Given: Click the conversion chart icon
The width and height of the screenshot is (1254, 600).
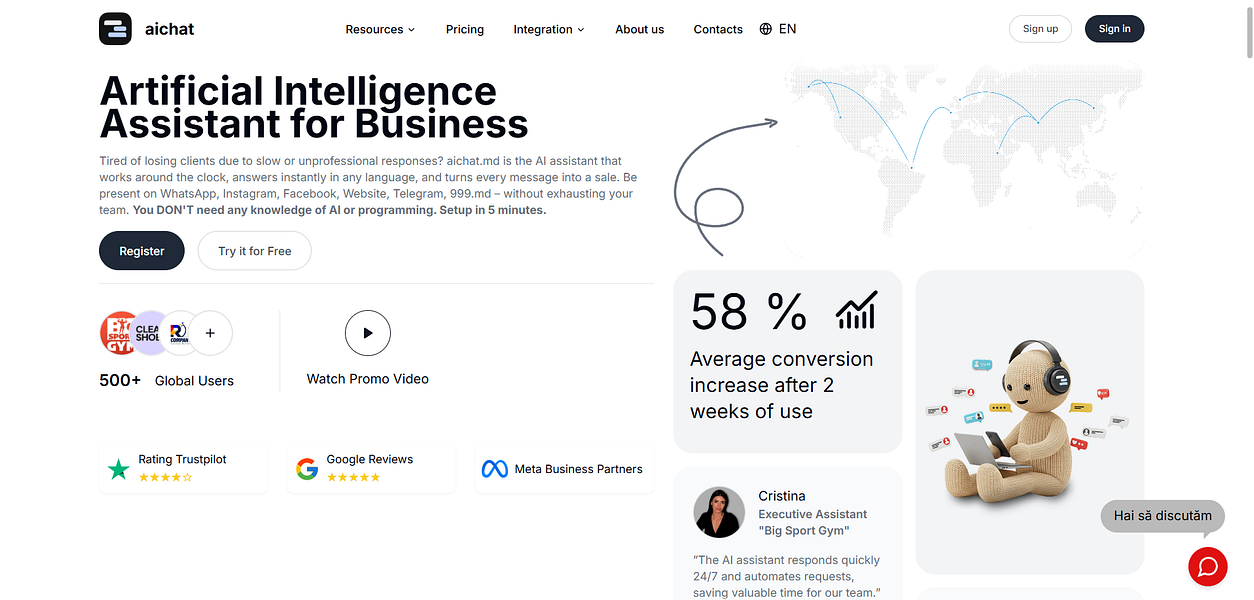Looking at the screenshot, I should (856, 310).
